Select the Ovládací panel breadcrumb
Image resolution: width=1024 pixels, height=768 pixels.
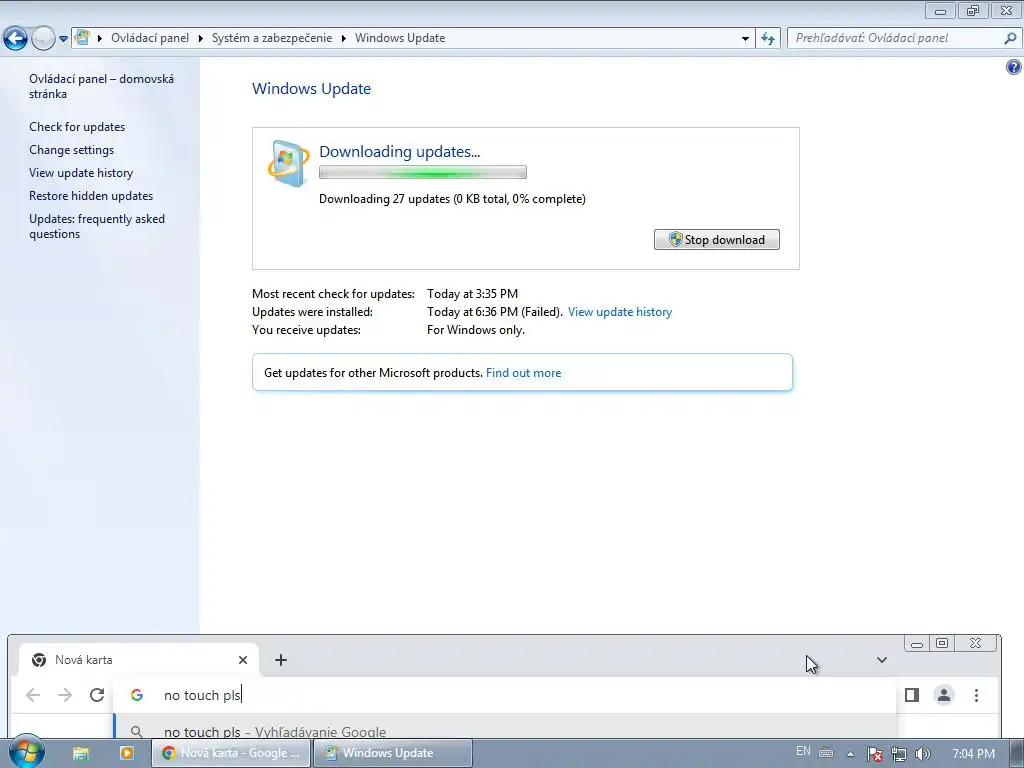(150, 38)
